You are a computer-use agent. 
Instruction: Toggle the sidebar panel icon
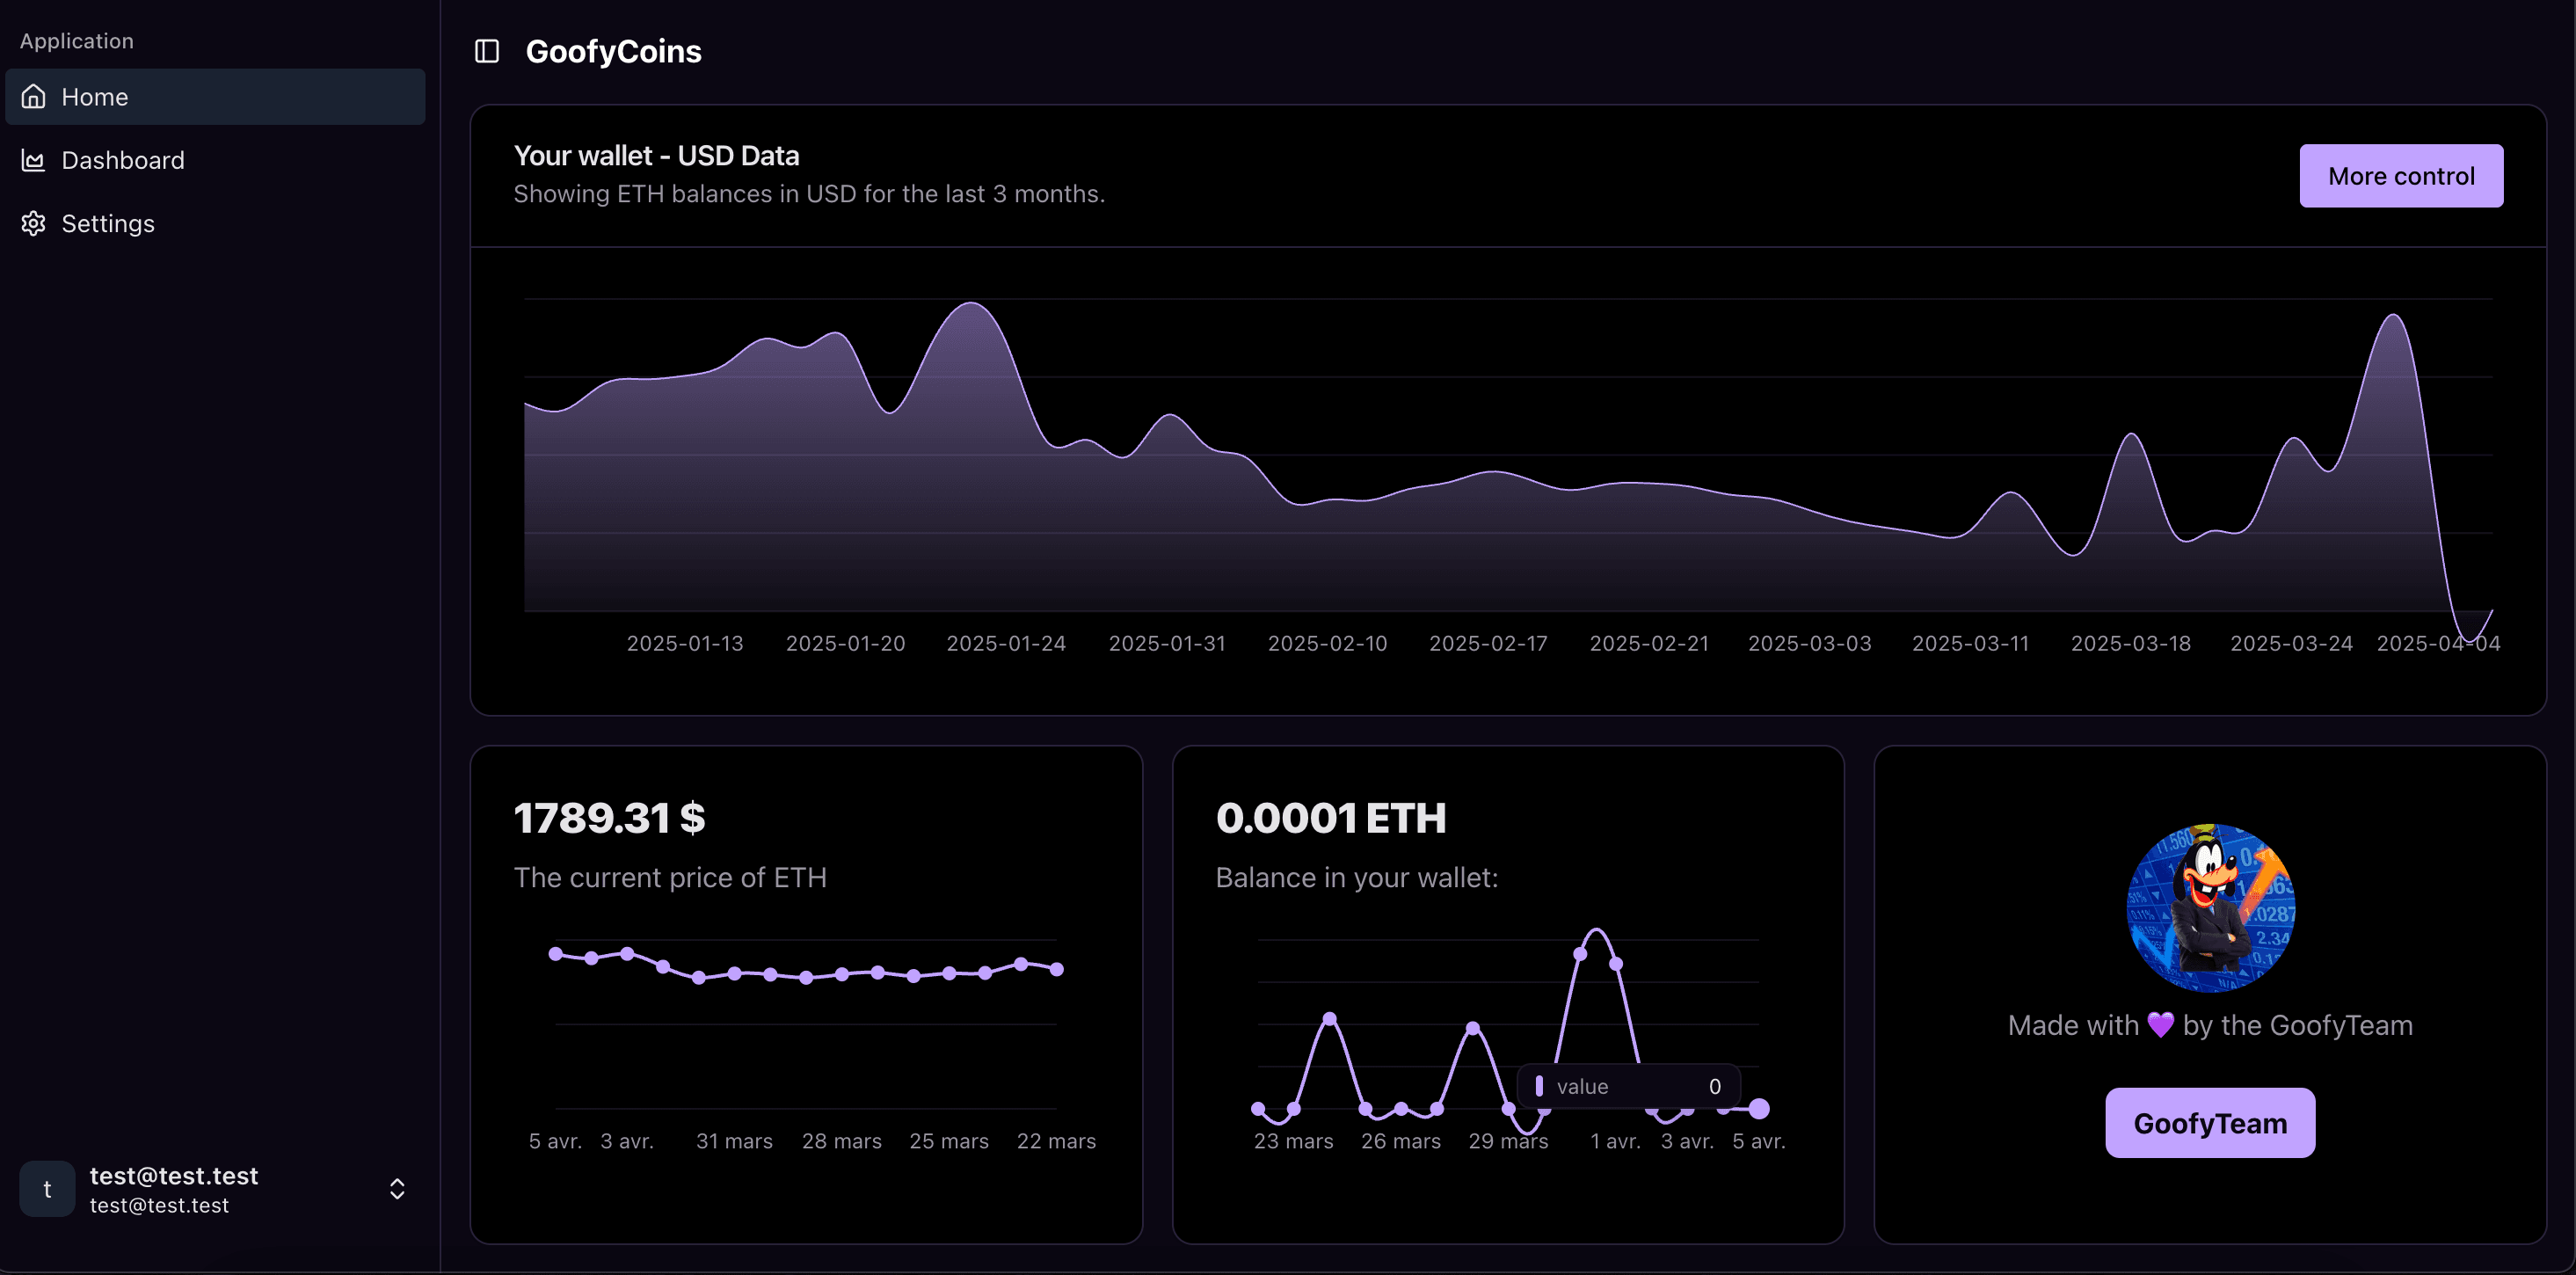pos(487,51)
